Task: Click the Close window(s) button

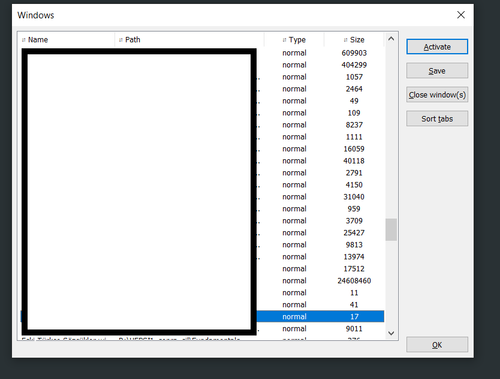Action: coord(437,95)
